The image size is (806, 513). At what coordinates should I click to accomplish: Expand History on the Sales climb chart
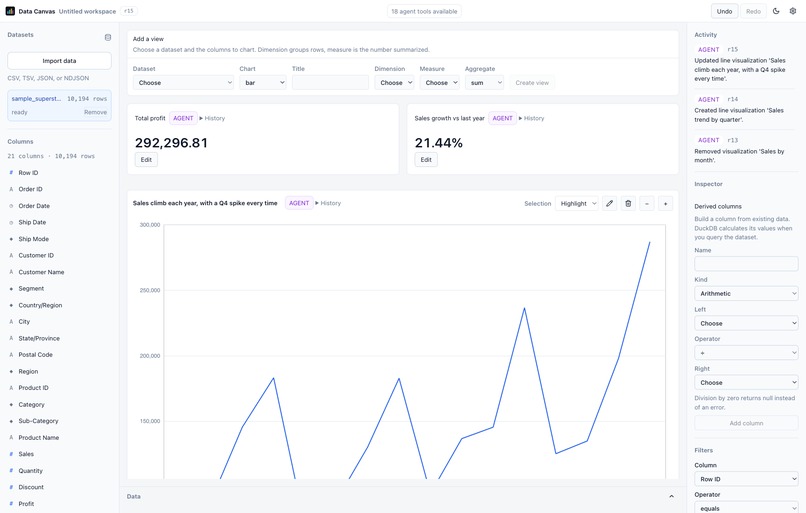tap(328, 203)
